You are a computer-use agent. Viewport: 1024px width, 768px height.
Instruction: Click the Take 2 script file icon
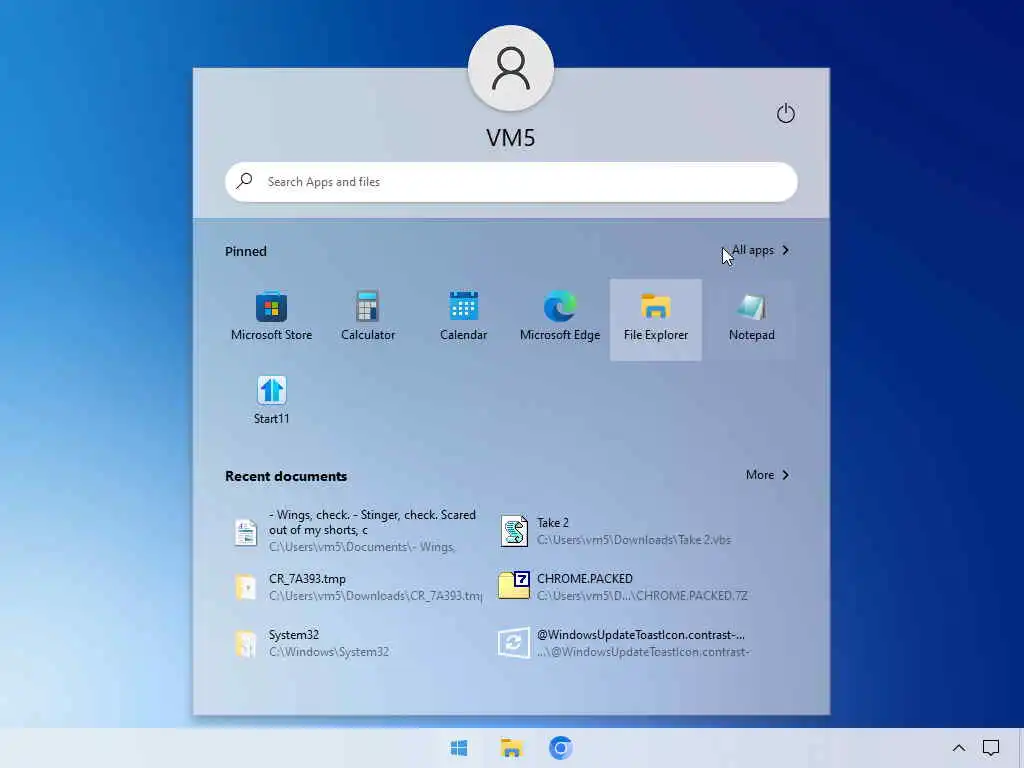(514, 530)
